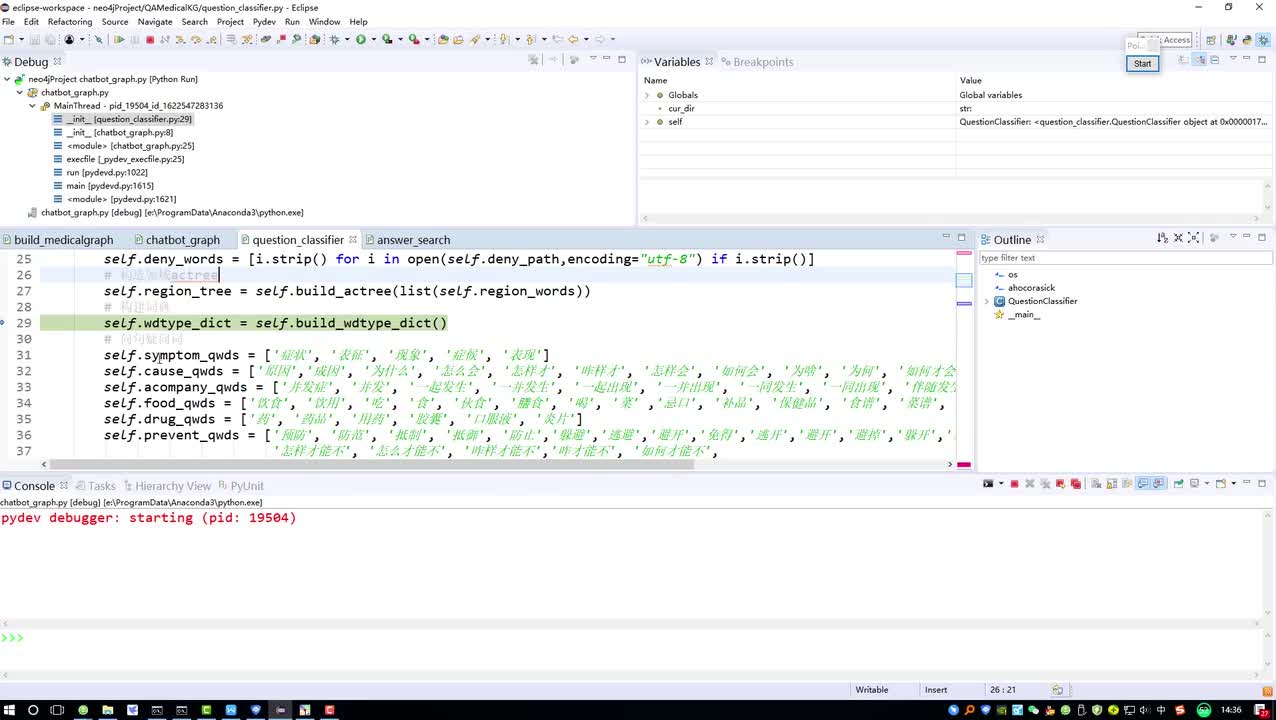This screenshot has width=1276, height=720.
Task: Click the green Run button
Action: pyautogui.click(x=360, y=40)
